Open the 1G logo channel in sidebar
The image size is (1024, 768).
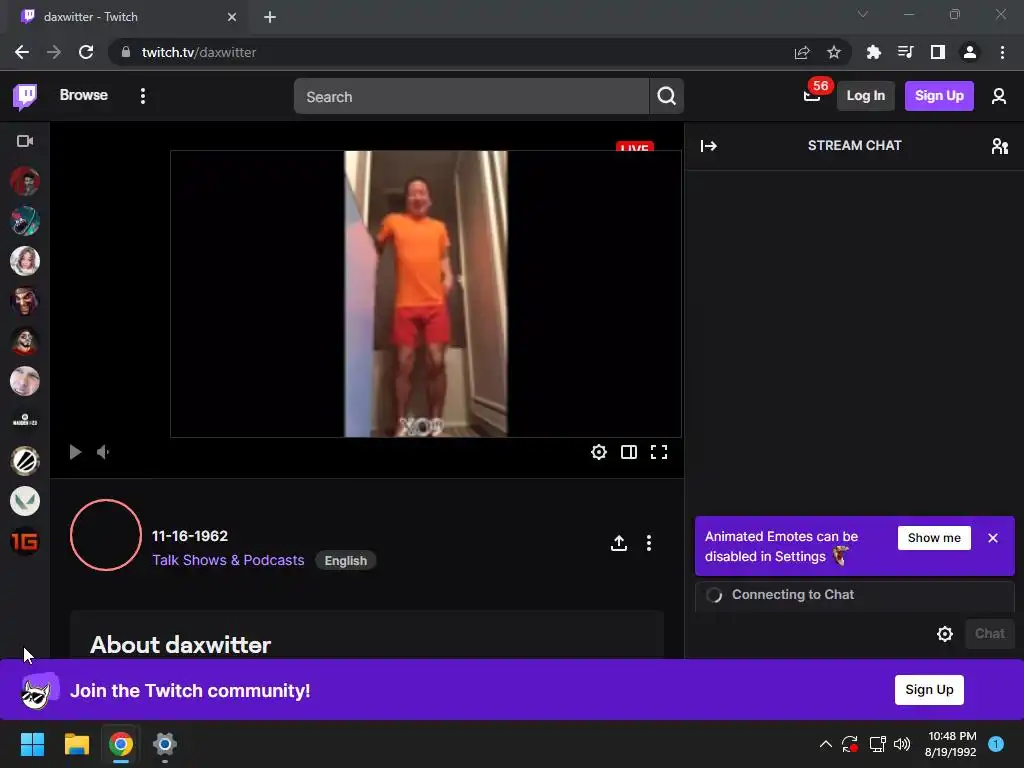25,541
